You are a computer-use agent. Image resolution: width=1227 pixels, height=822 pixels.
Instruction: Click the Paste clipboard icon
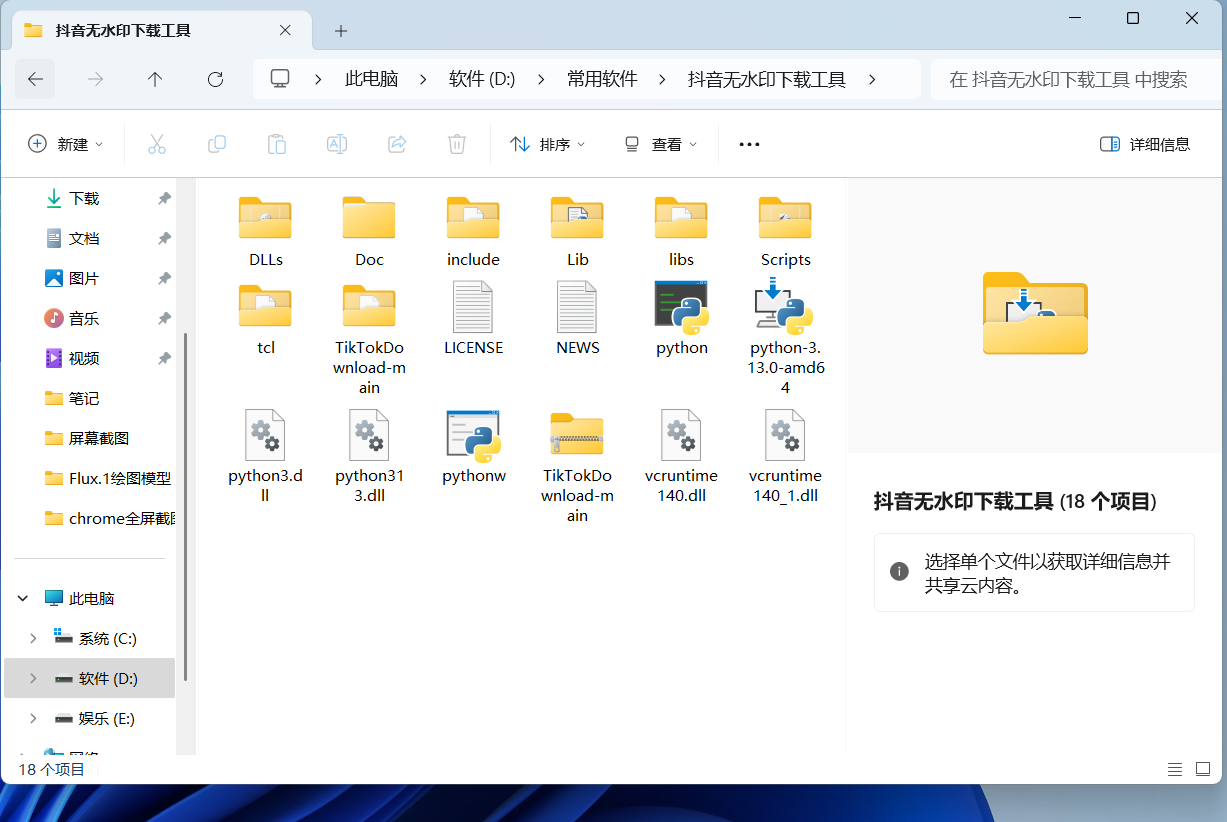click(x=277, y=144)
